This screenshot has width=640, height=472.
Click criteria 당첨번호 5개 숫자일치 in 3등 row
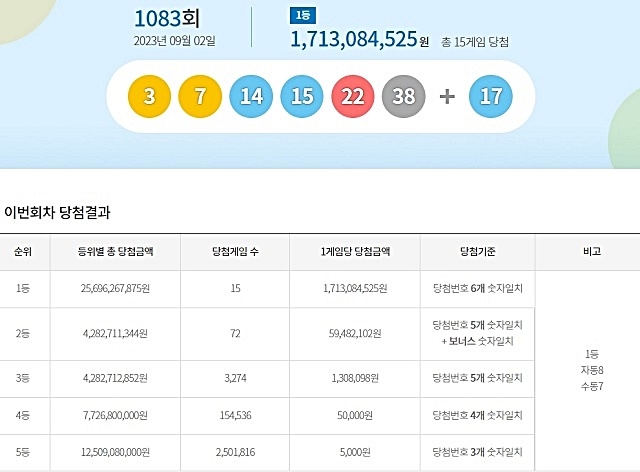478,378
